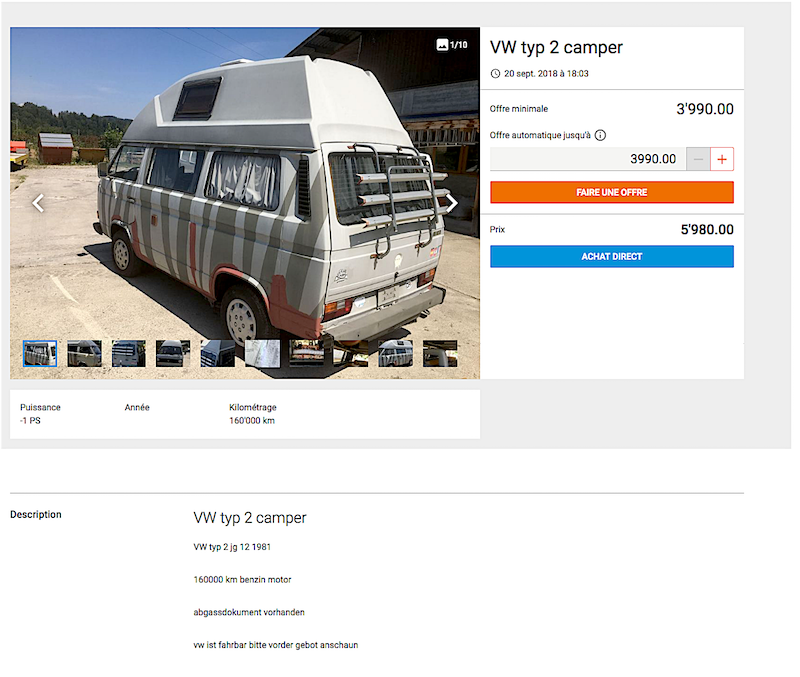Select the sixth light-colored thumbnail
The height and width of the screenshot is (677, 800).
262,354
